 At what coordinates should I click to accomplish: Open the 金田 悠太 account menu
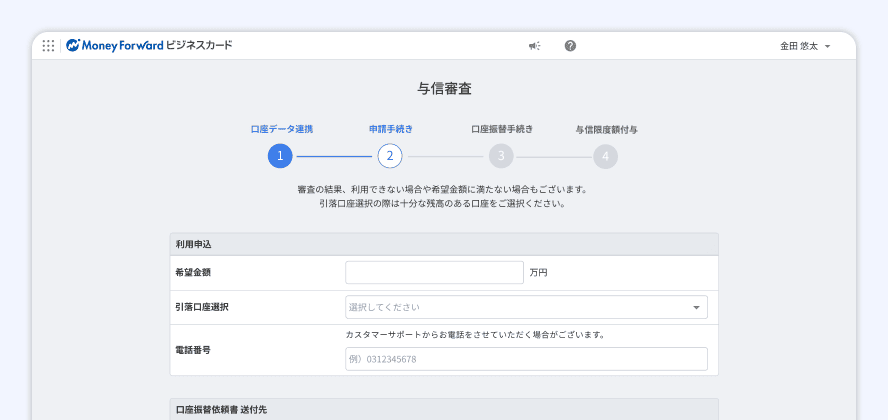point(805,46)
